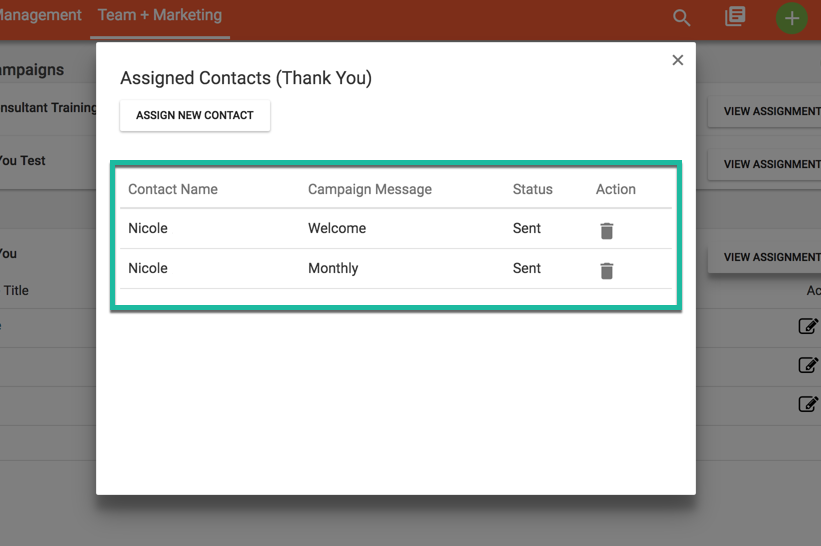
Task: Switch to the Team + Marketing tab
Action: (160, 16)
